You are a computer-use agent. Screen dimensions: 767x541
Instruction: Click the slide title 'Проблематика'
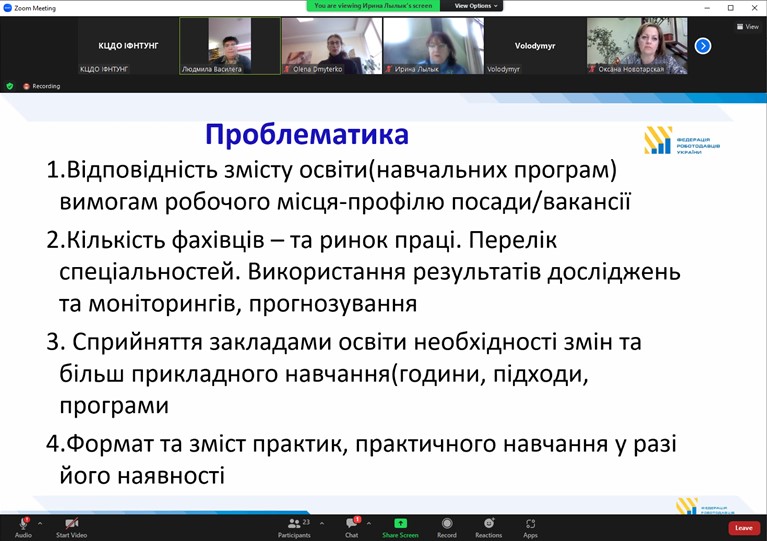(307, 134)
